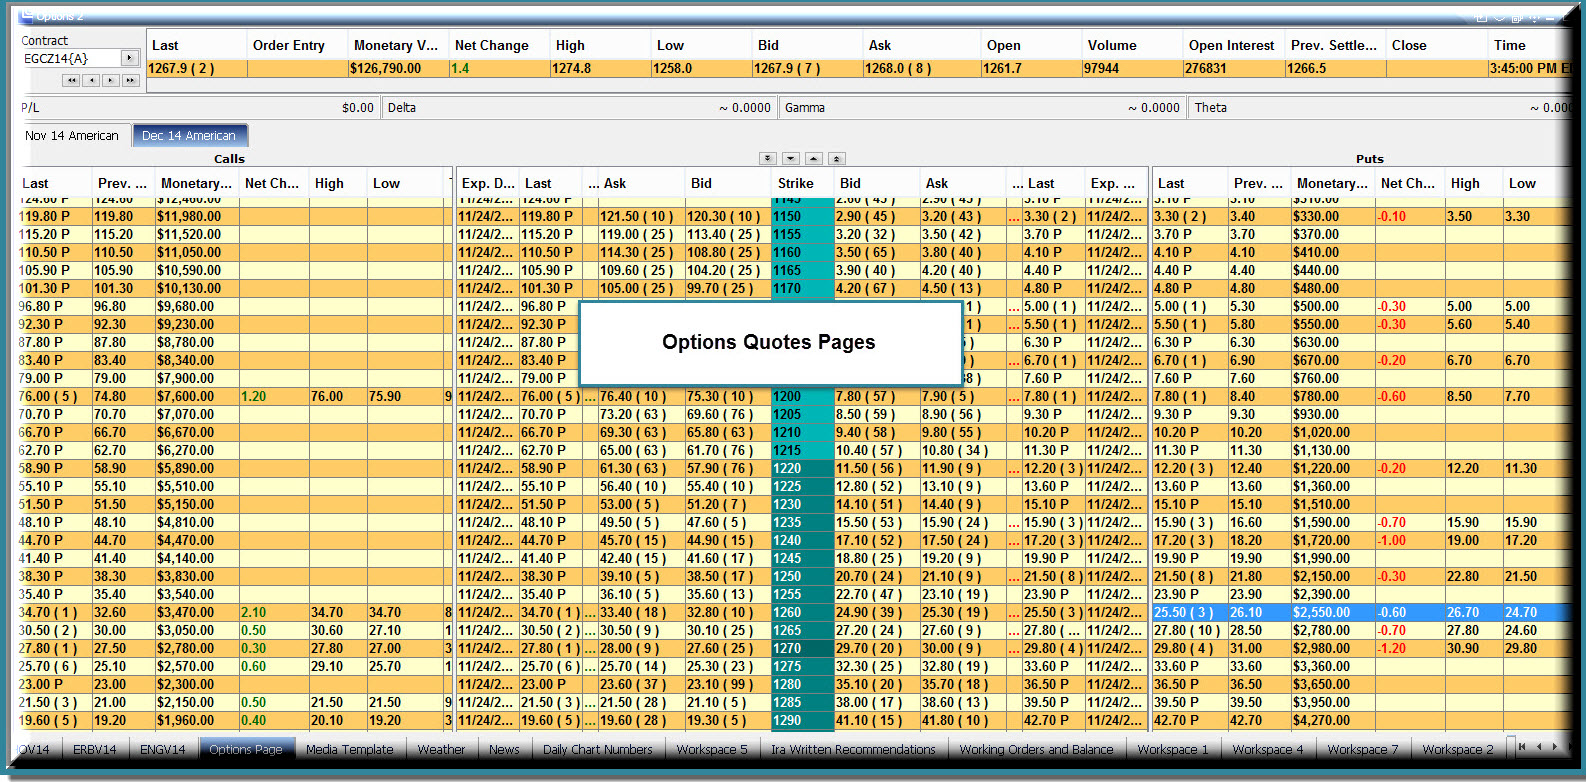The width and height of the screenshot is (1587, 782).
Task: Click the Puts section label
Action: point(1370,159)
